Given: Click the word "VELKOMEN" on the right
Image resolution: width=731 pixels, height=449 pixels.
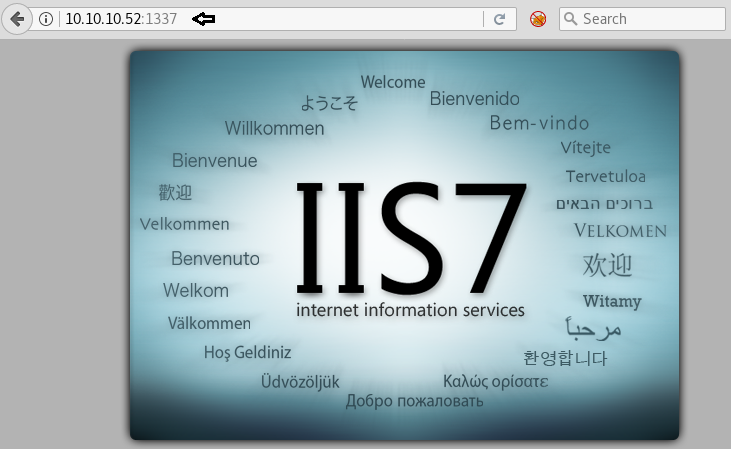Looking at the screenshot, I should 620,231.
